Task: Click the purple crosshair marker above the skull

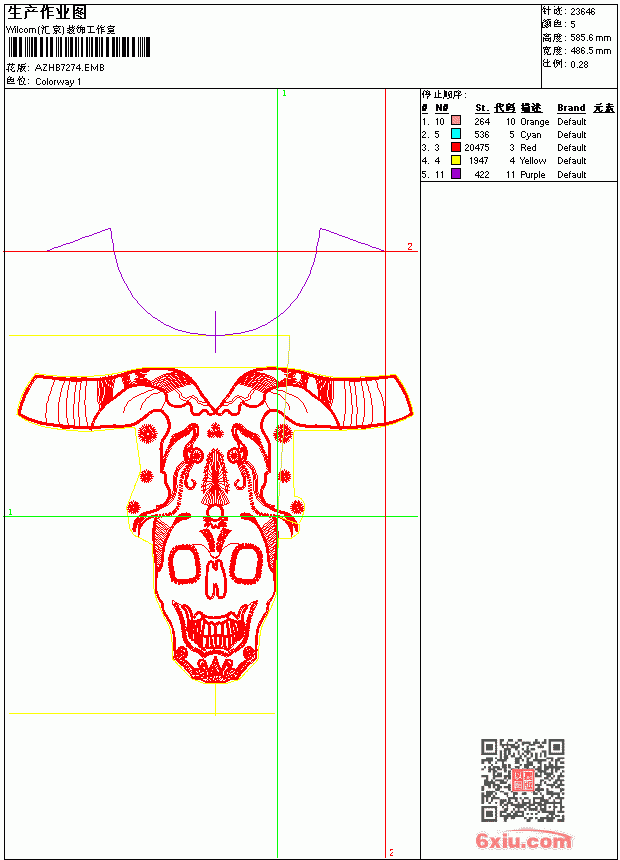Action: [x=216, y=332]
